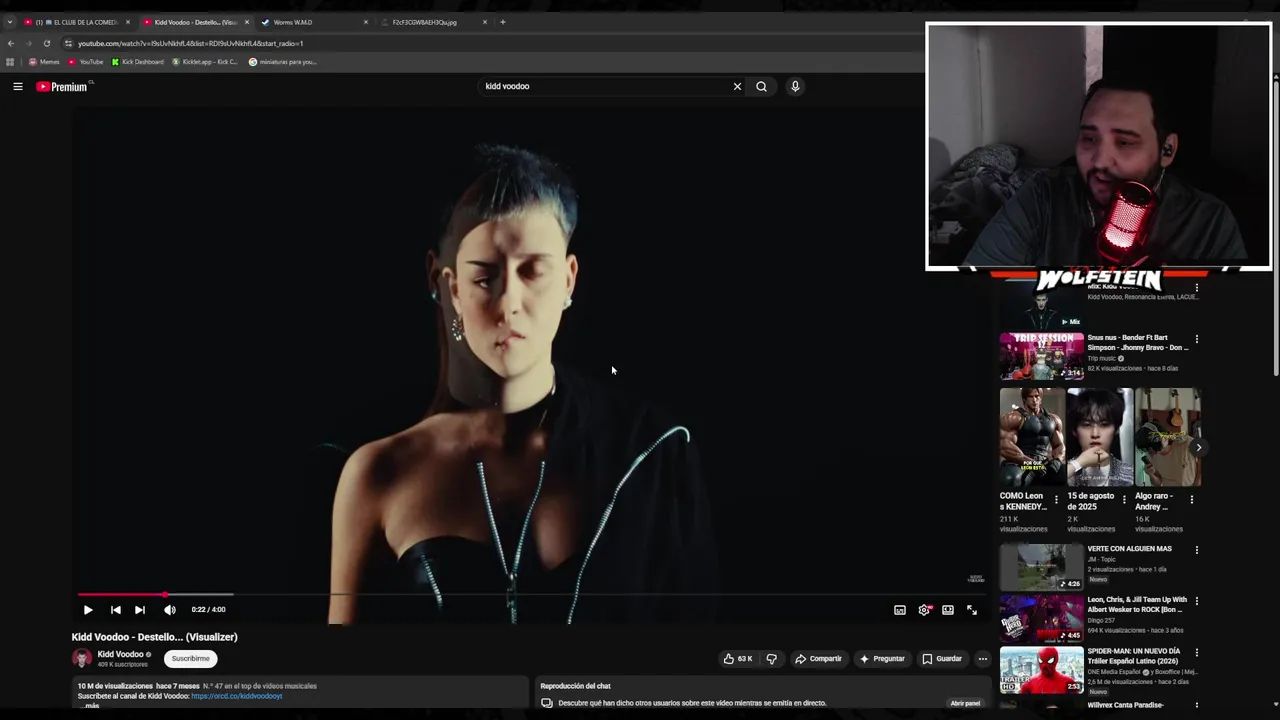The width and height of the screenshot is (1280, 720).
Task: Clear the 'kidd voodoo' search text
Action: [x=738, y=86]
